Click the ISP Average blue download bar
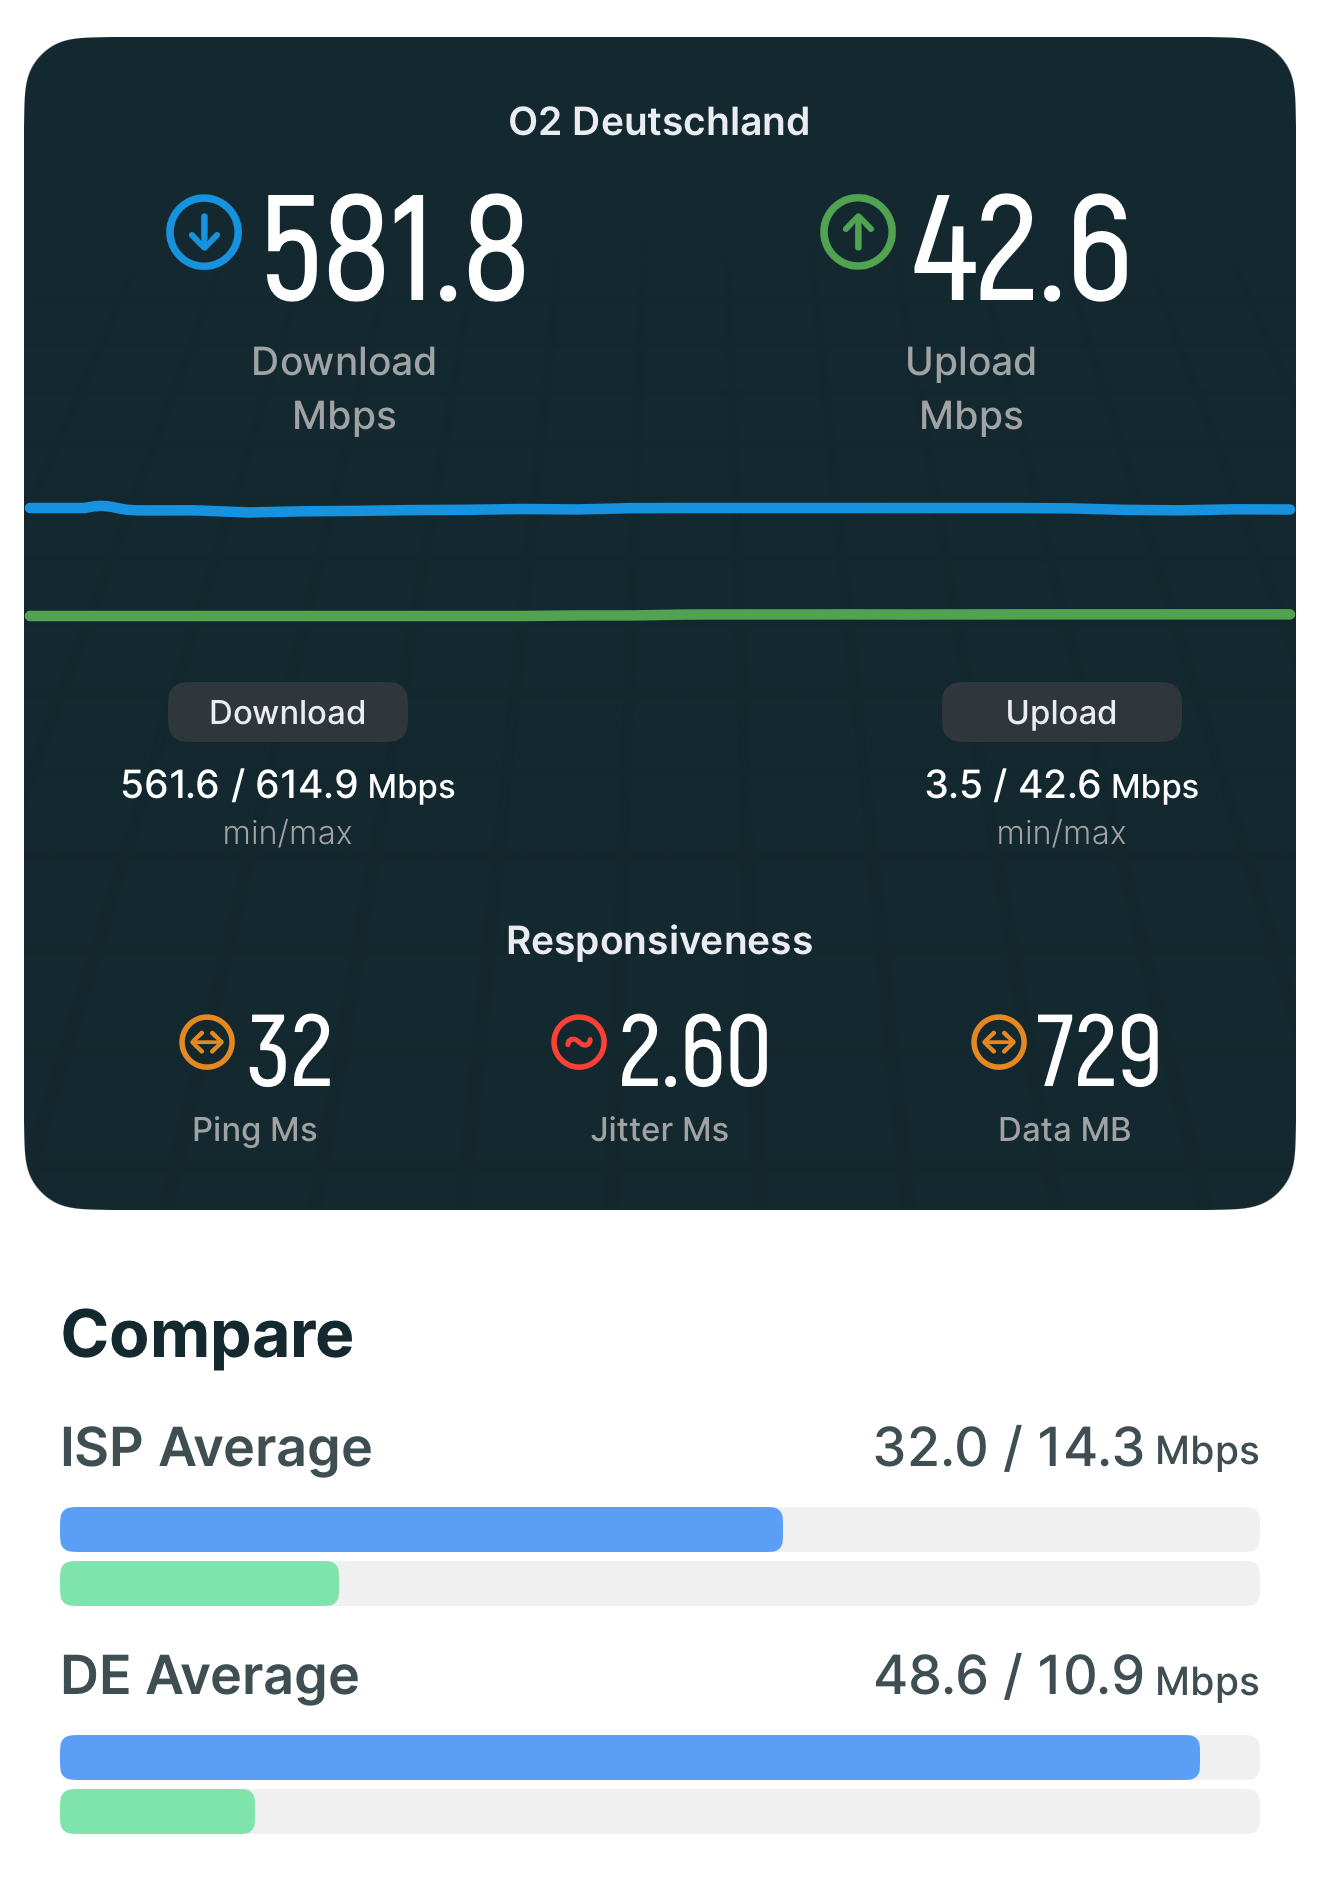Viewport: 1320px width, 1890px height. 421,1529
